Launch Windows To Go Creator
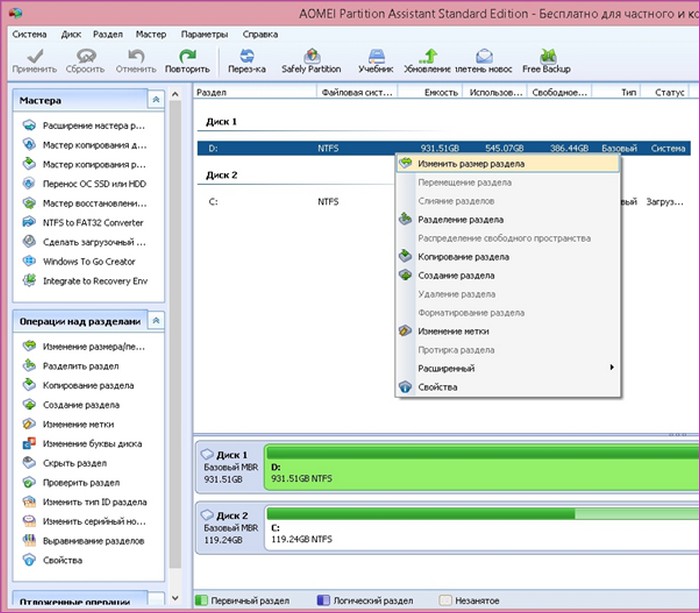Viewport: 700px width, 613px height. [88, 261]
